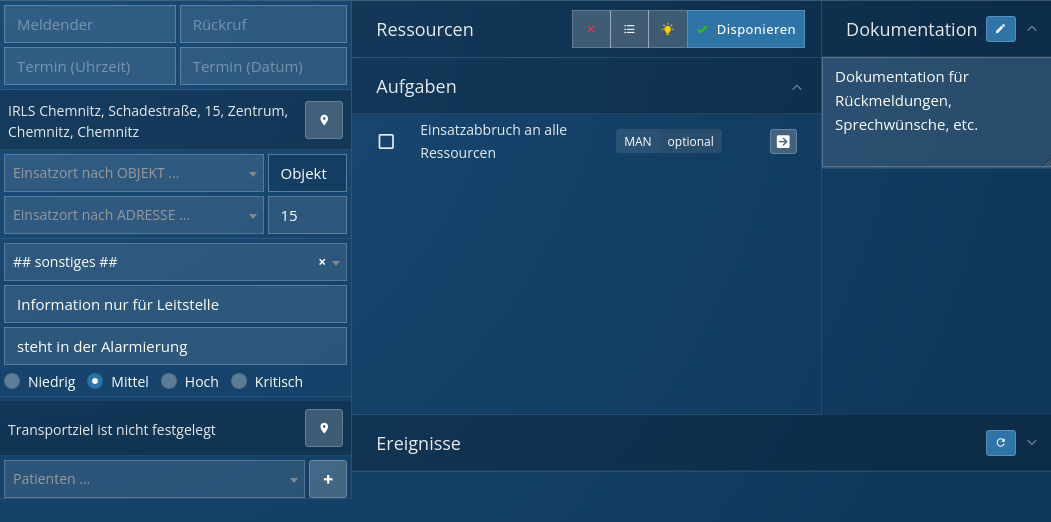This screenshot has height=522, width=1051.
Task: Set priority to Kritisch
Action: [239, 381]
